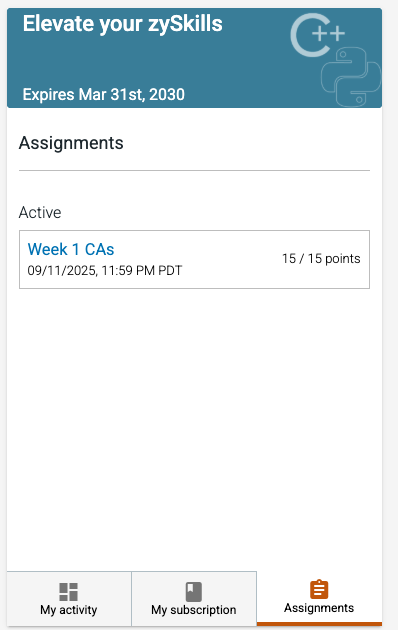Screen dimensions: 398x630
Task: Click the My subscription bookmark icon
Action: click(x=194, y=591)
